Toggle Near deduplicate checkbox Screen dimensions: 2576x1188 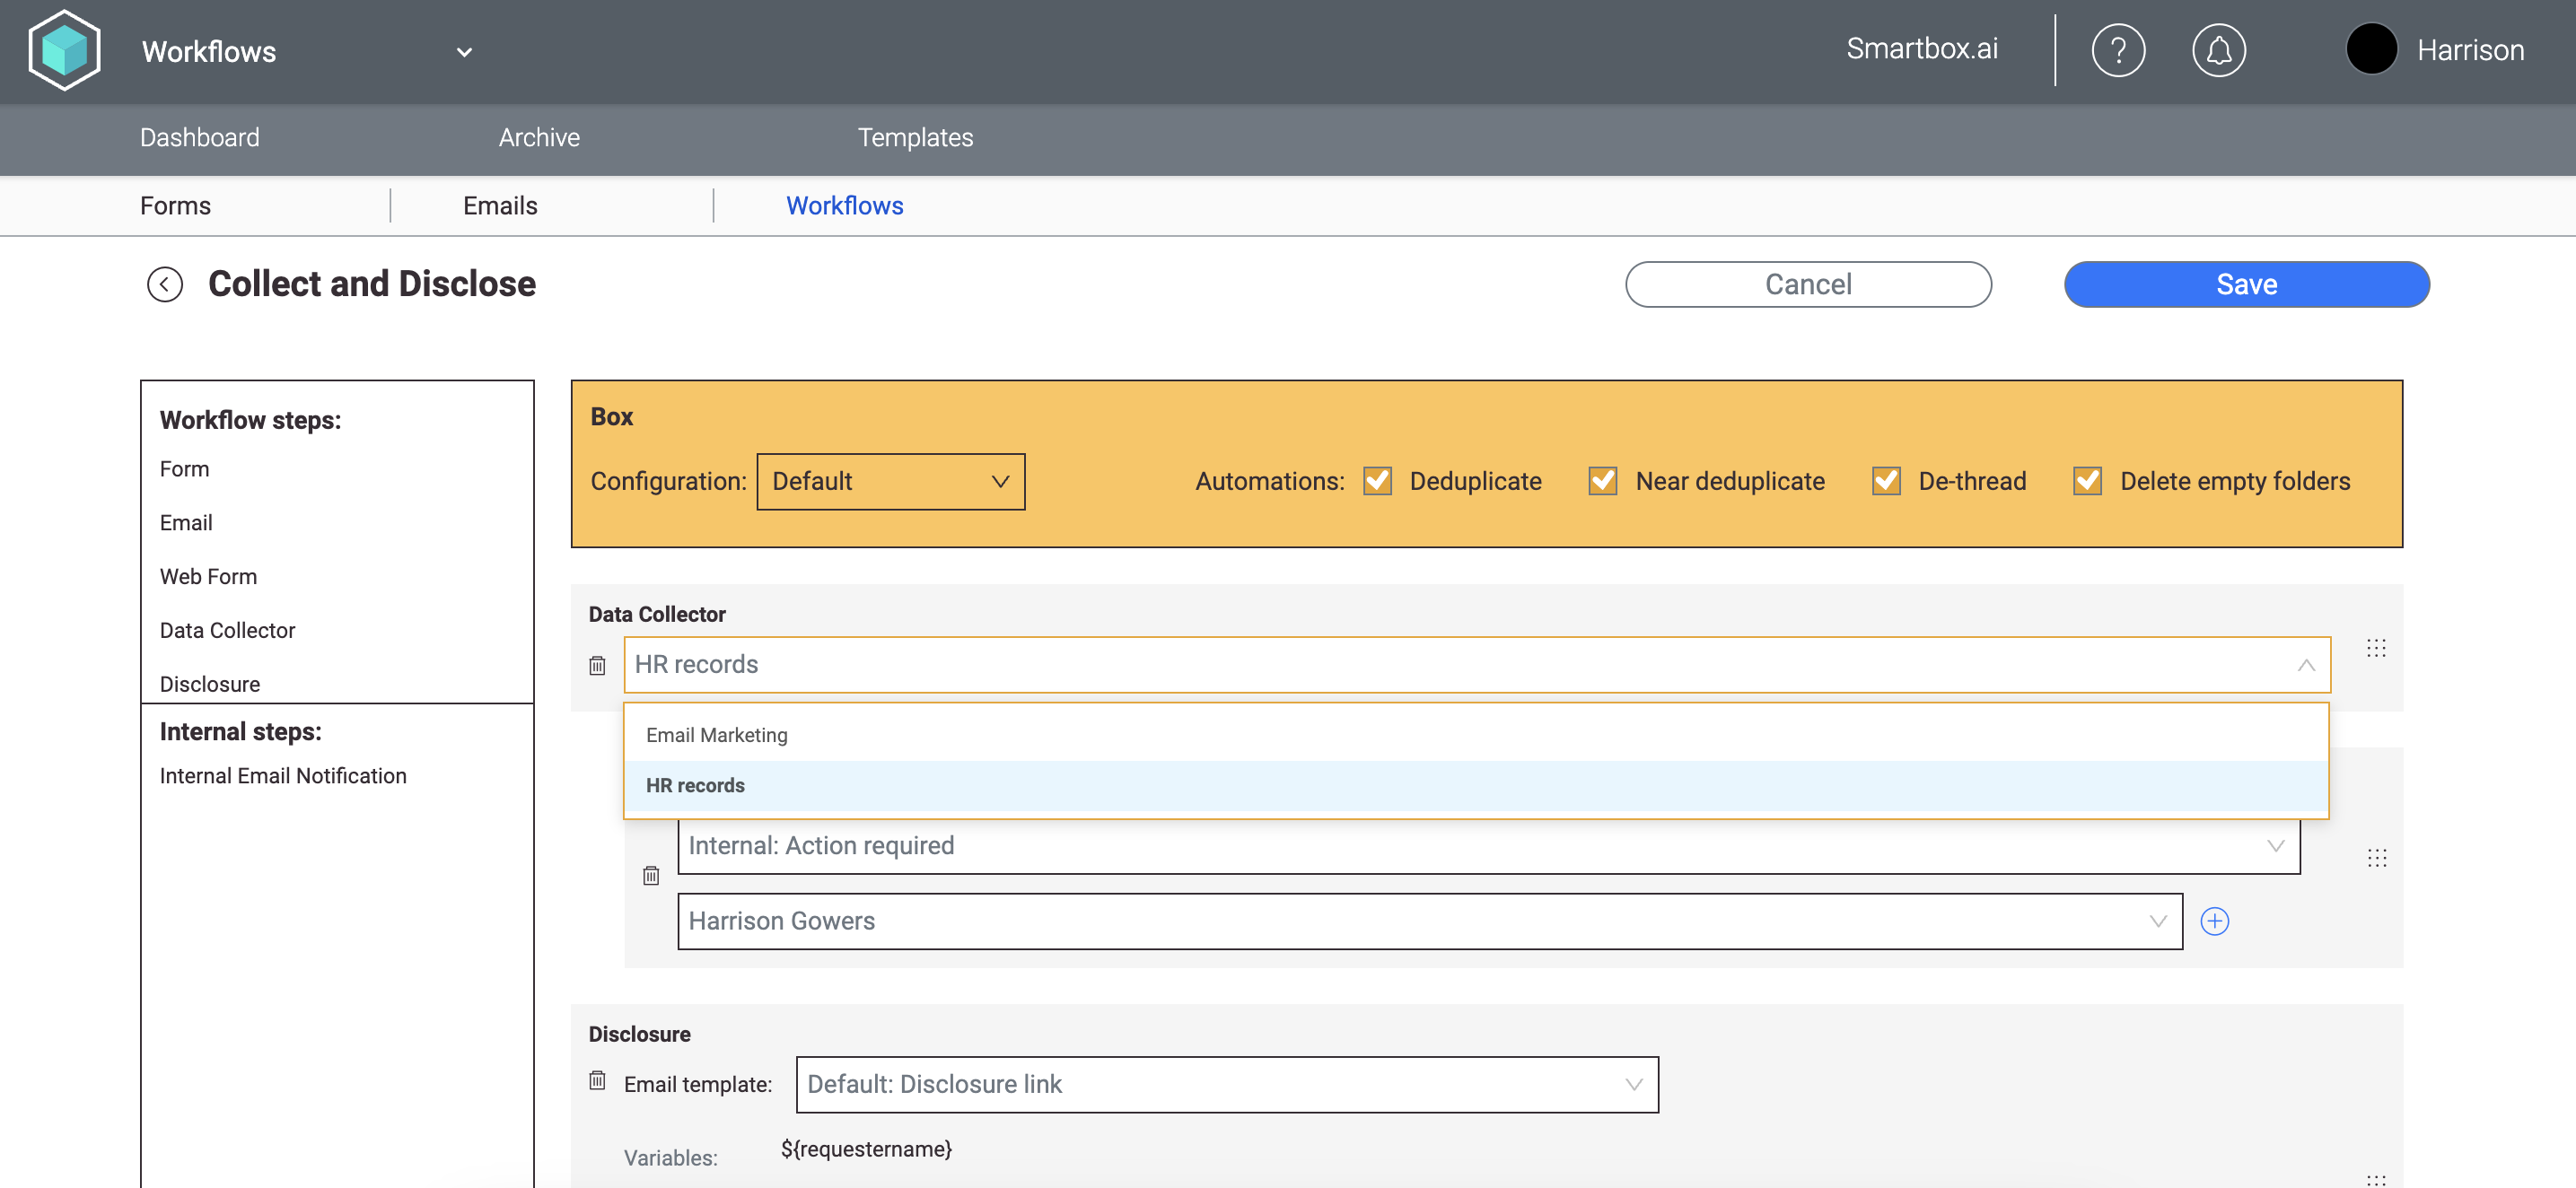click(1603, 482)
